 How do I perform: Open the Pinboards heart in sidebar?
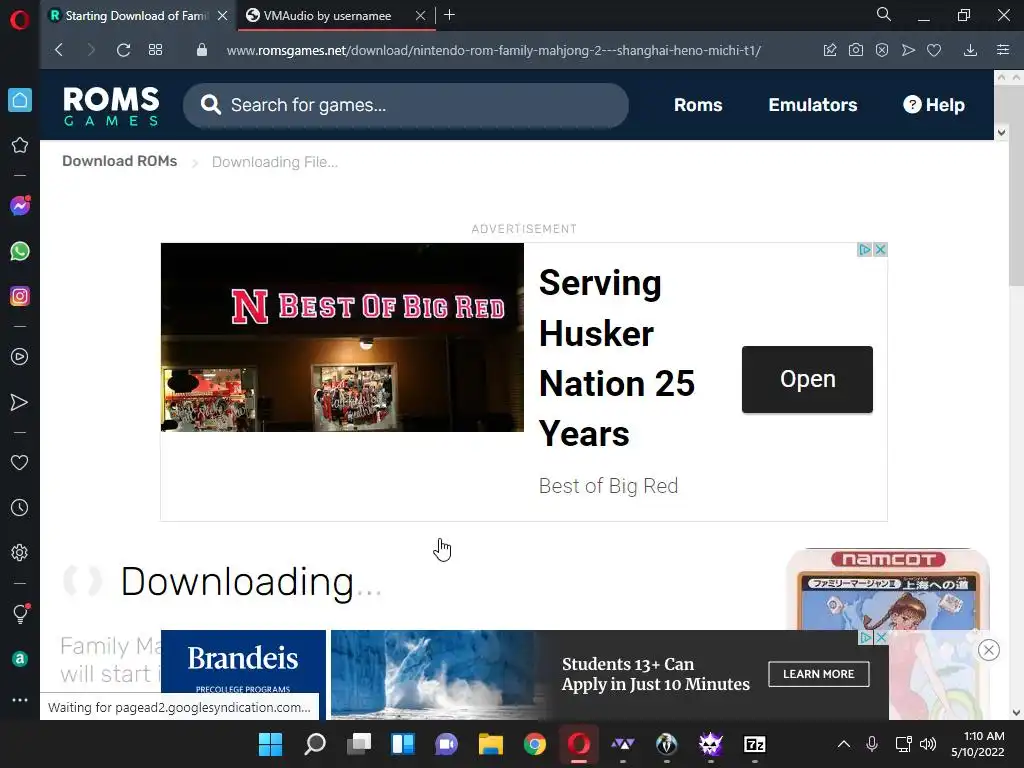20,462
